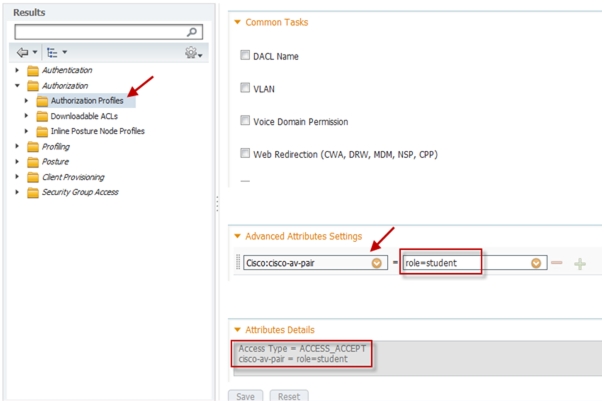Select Downloadable ACLs in the tree

[84, 116]
